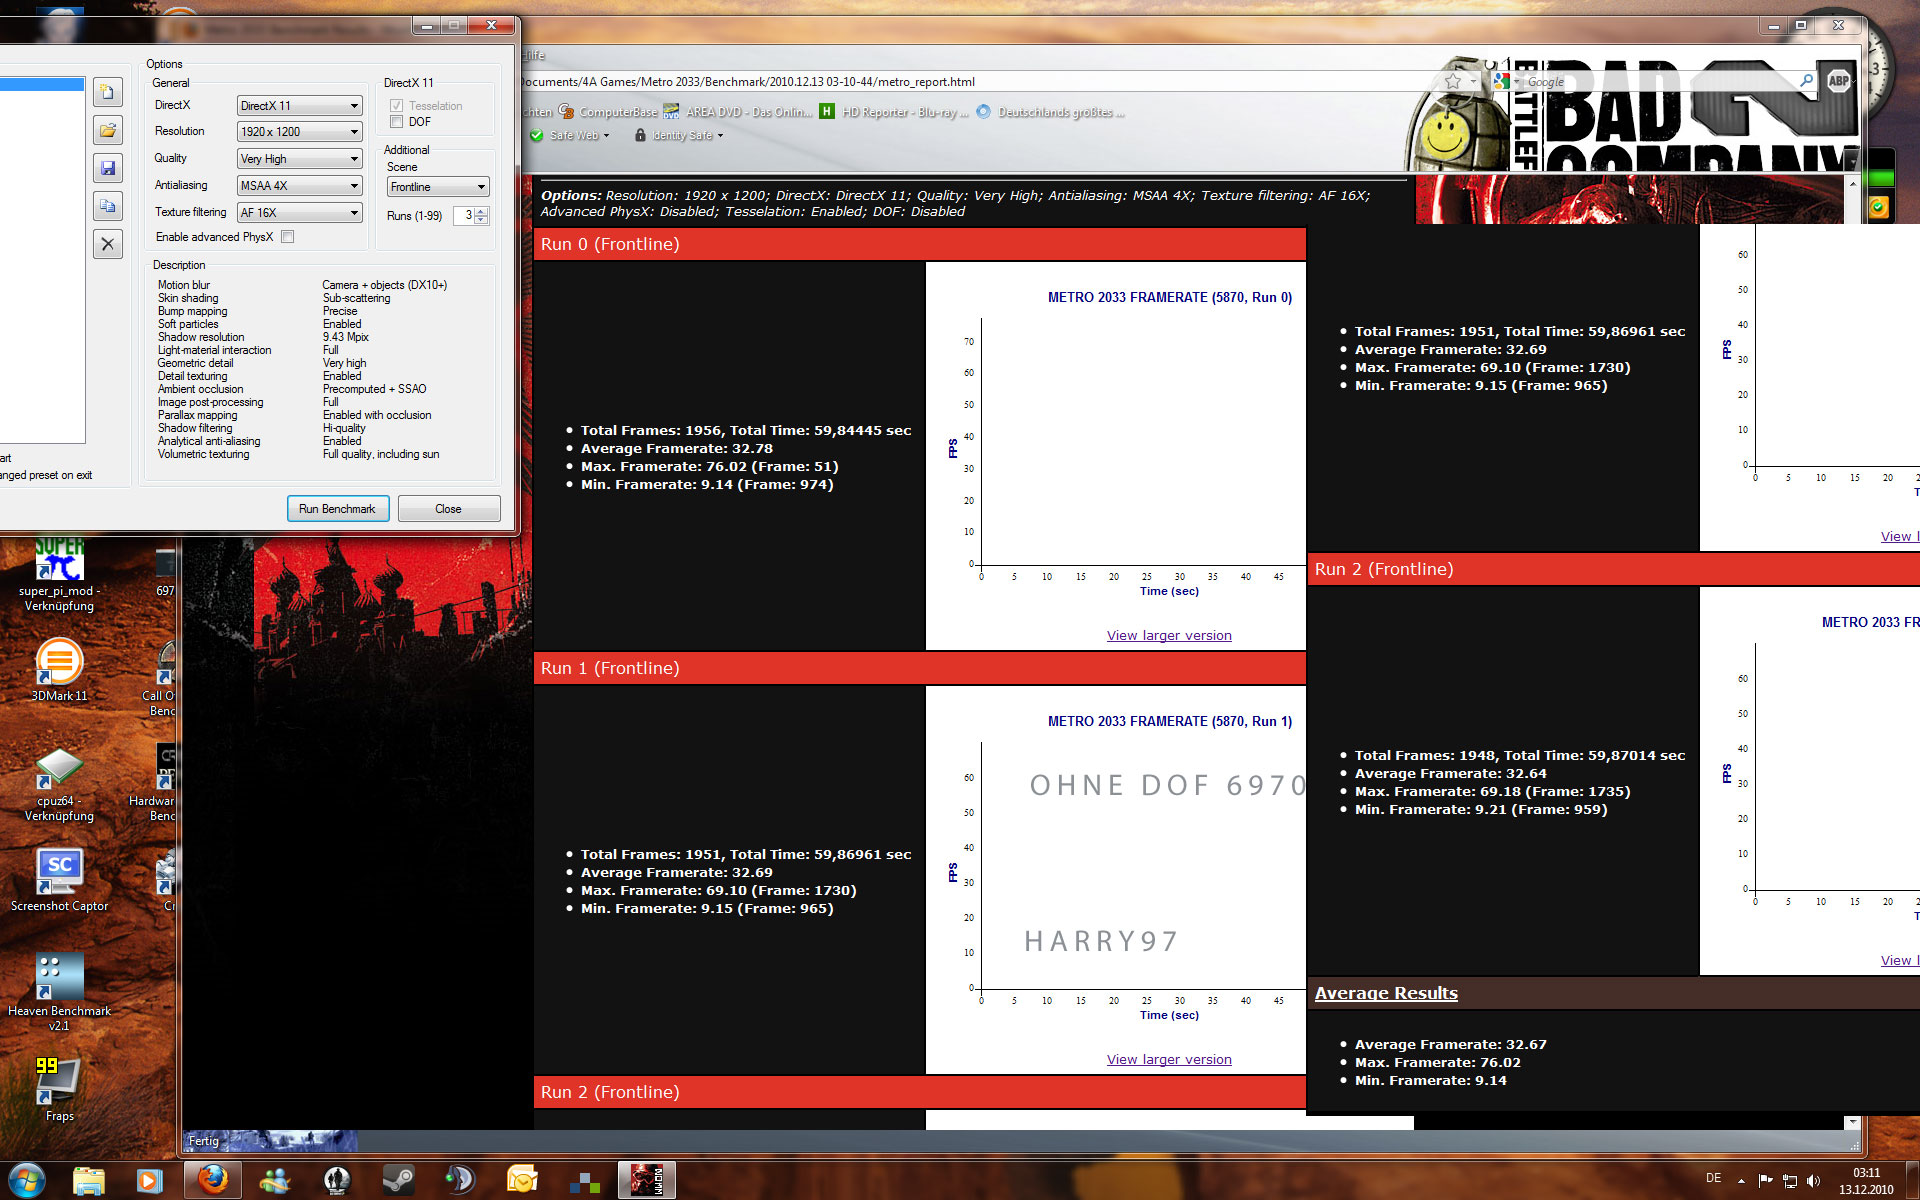
Task: Open super_pi_mod desktop shortcut
Action: pos(59,575)
